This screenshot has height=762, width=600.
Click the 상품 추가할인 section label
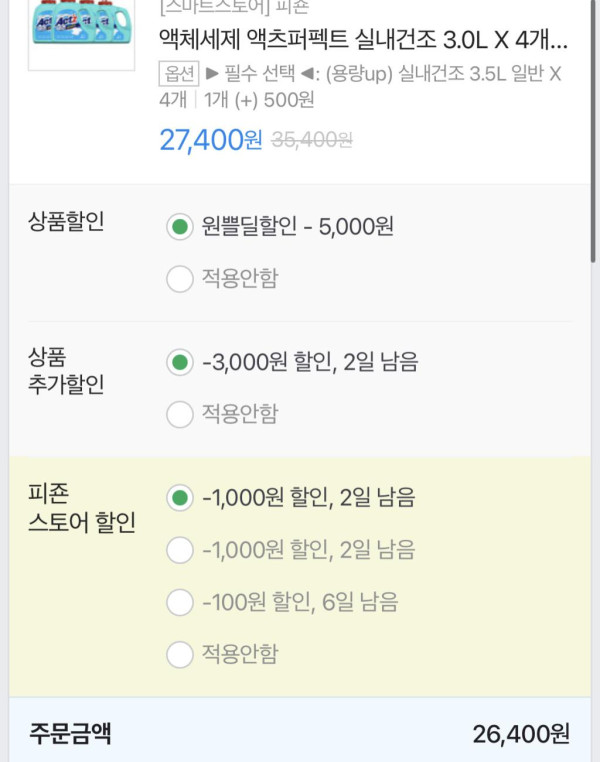point(66,371)
